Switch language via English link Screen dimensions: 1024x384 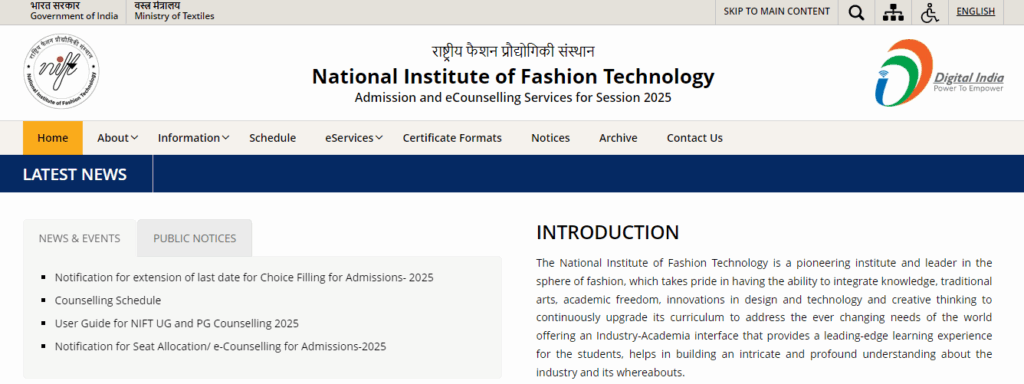coord(976,11)
